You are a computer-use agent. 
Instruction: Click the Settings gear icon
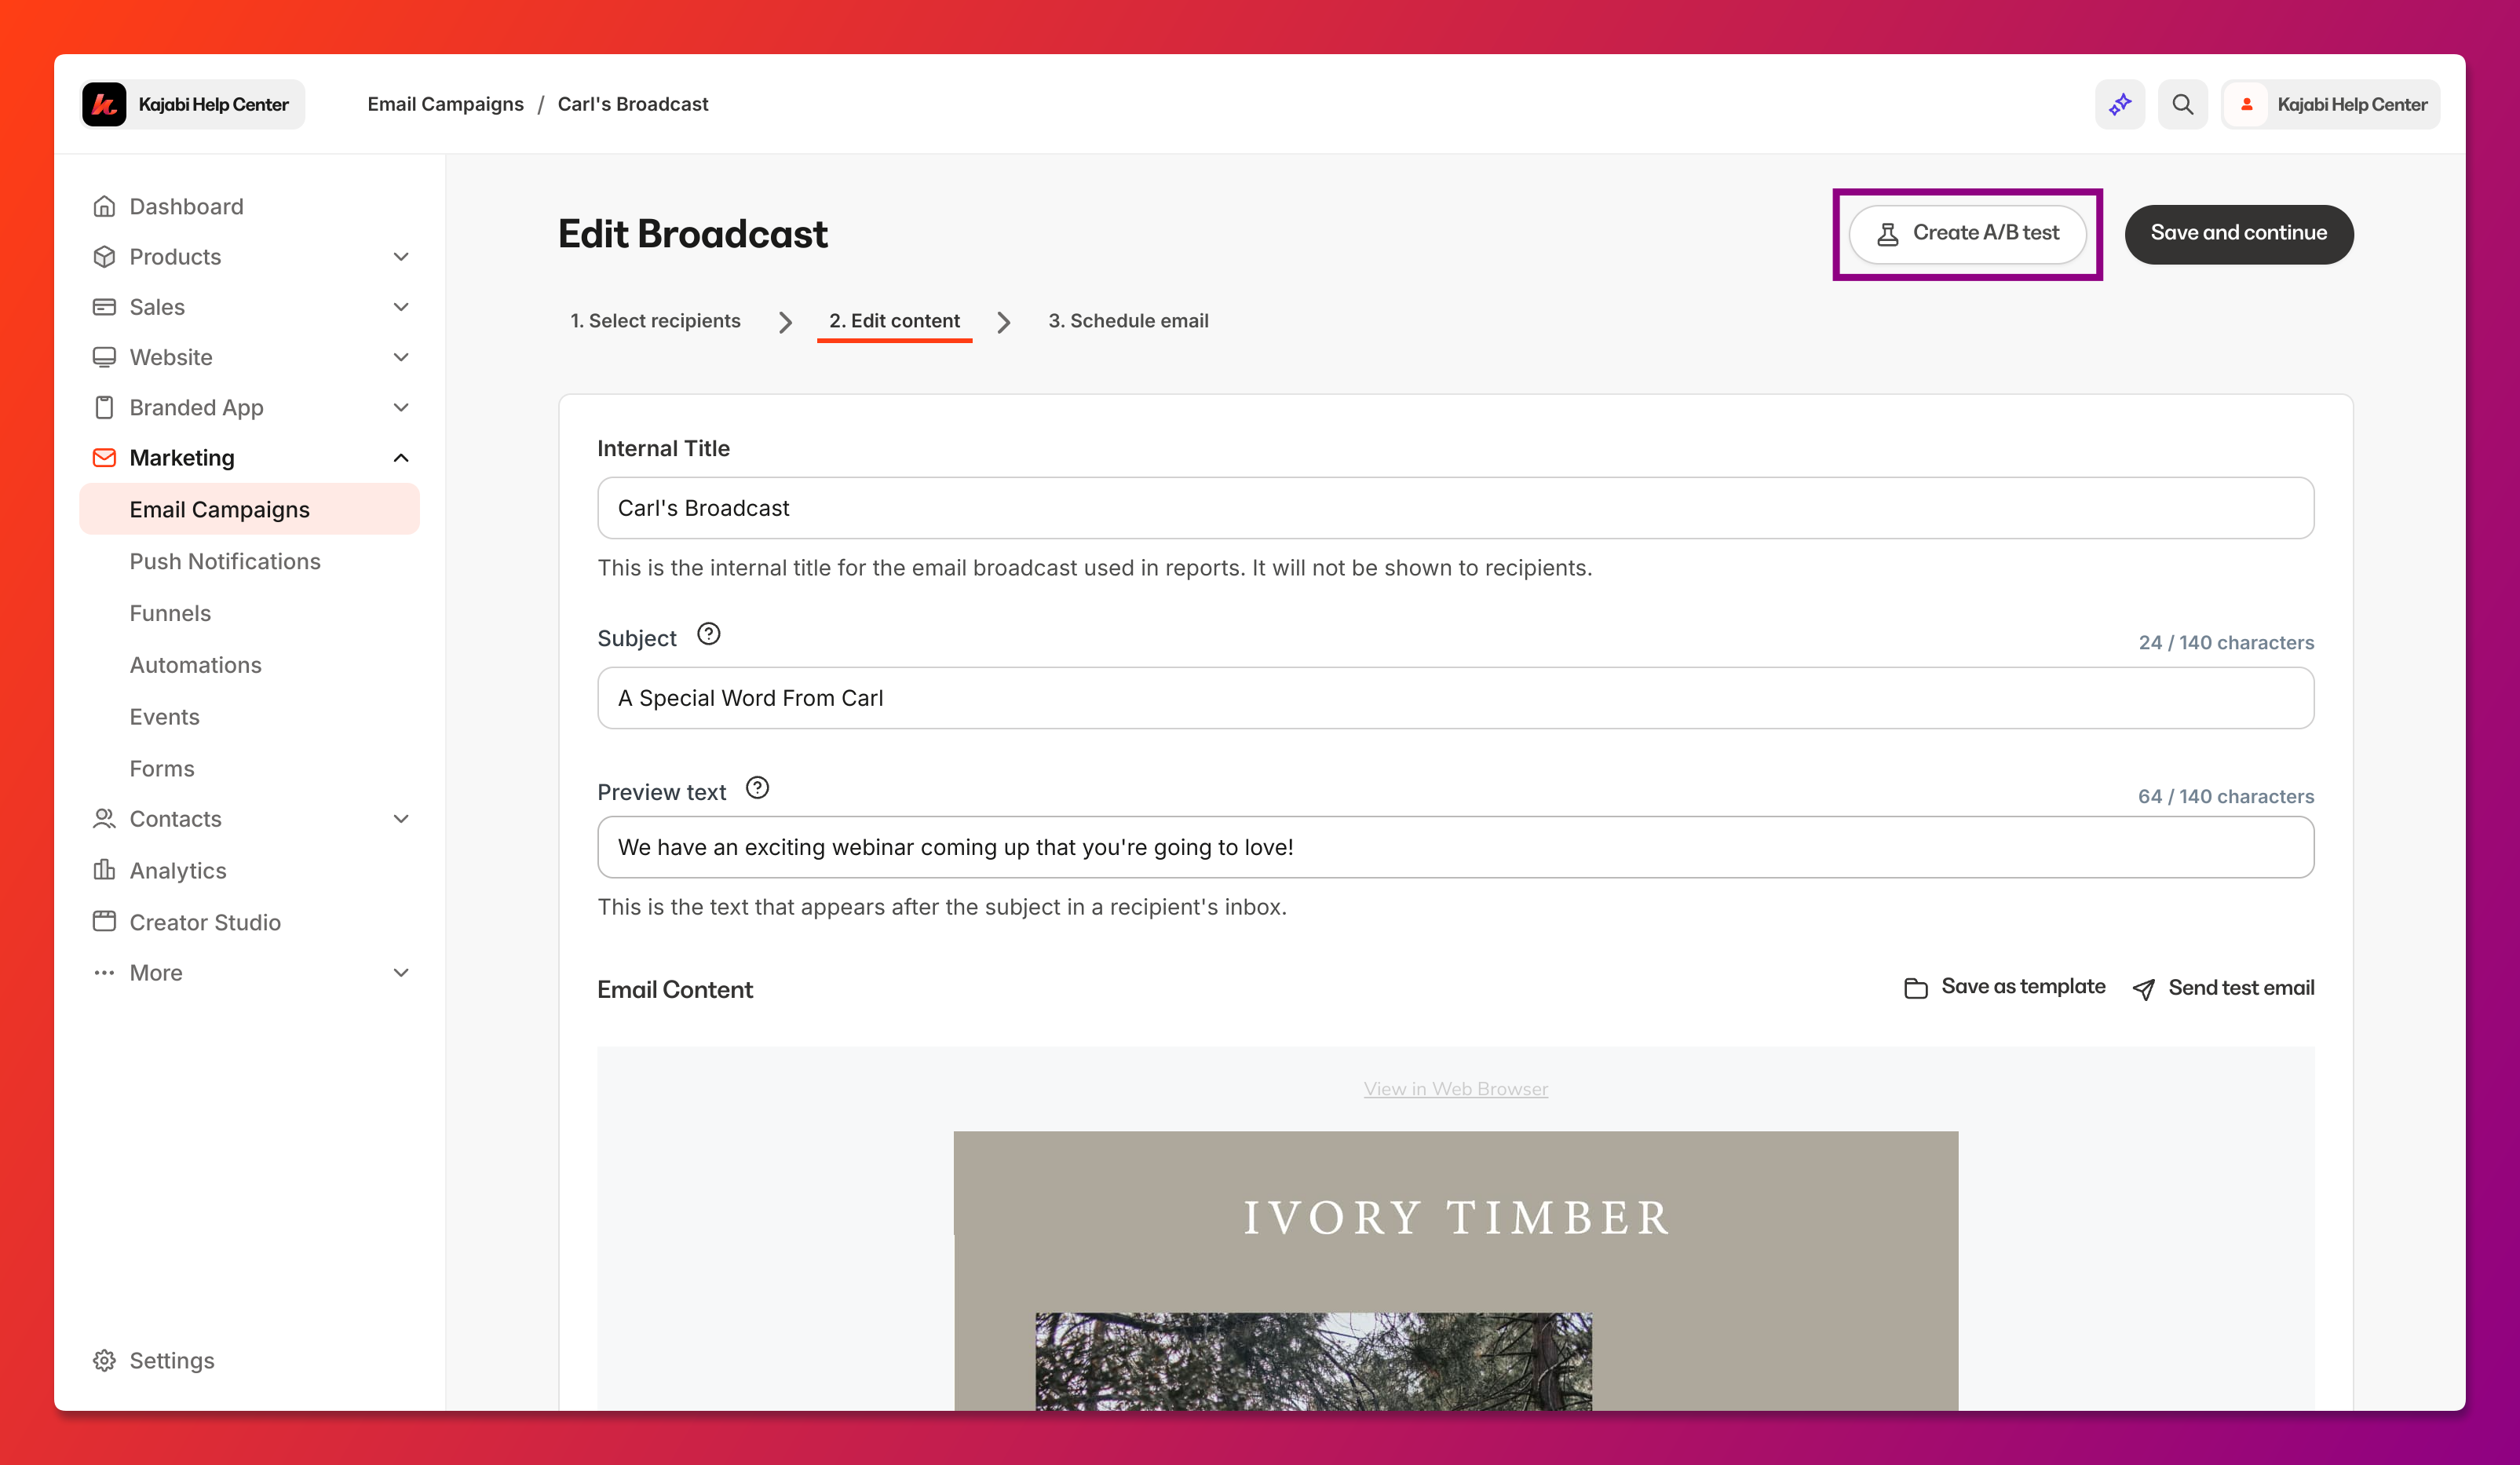pyautogui.click(x=104, y=1360)
